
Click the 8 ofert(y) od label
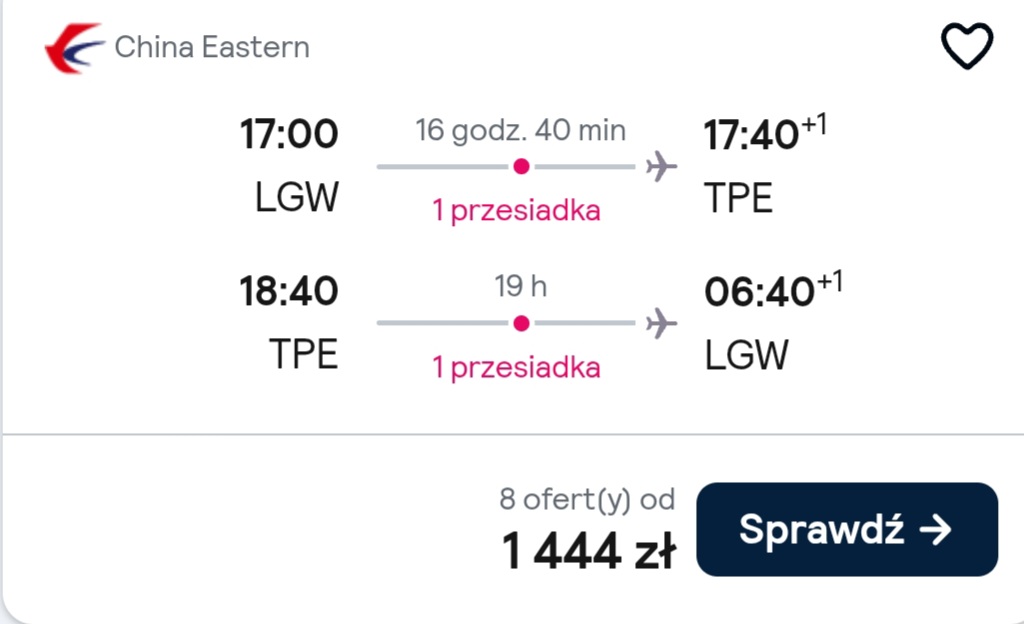click(x=587, y=500)
